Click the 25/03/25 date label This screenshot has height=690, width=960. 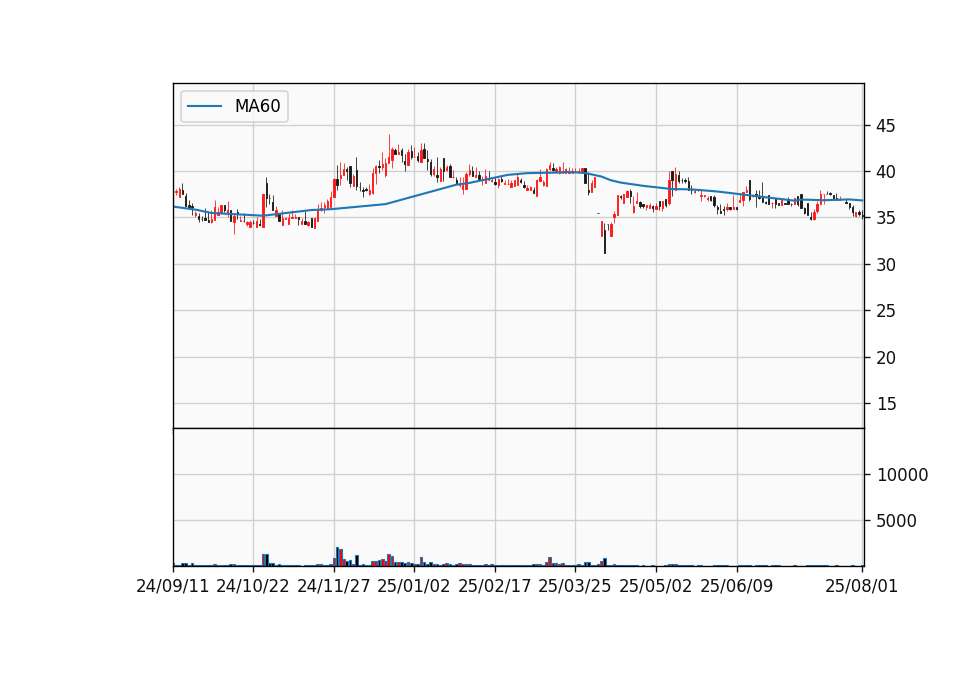coord(575,586)
